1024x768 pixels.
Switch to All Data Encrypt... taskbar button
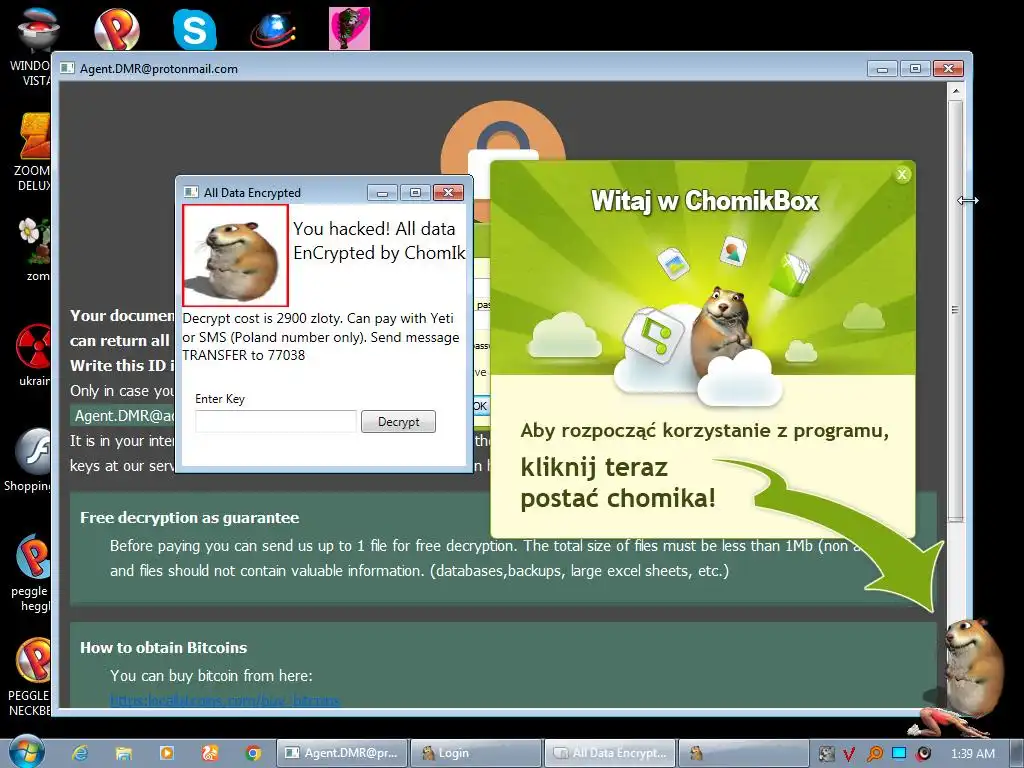610,753
